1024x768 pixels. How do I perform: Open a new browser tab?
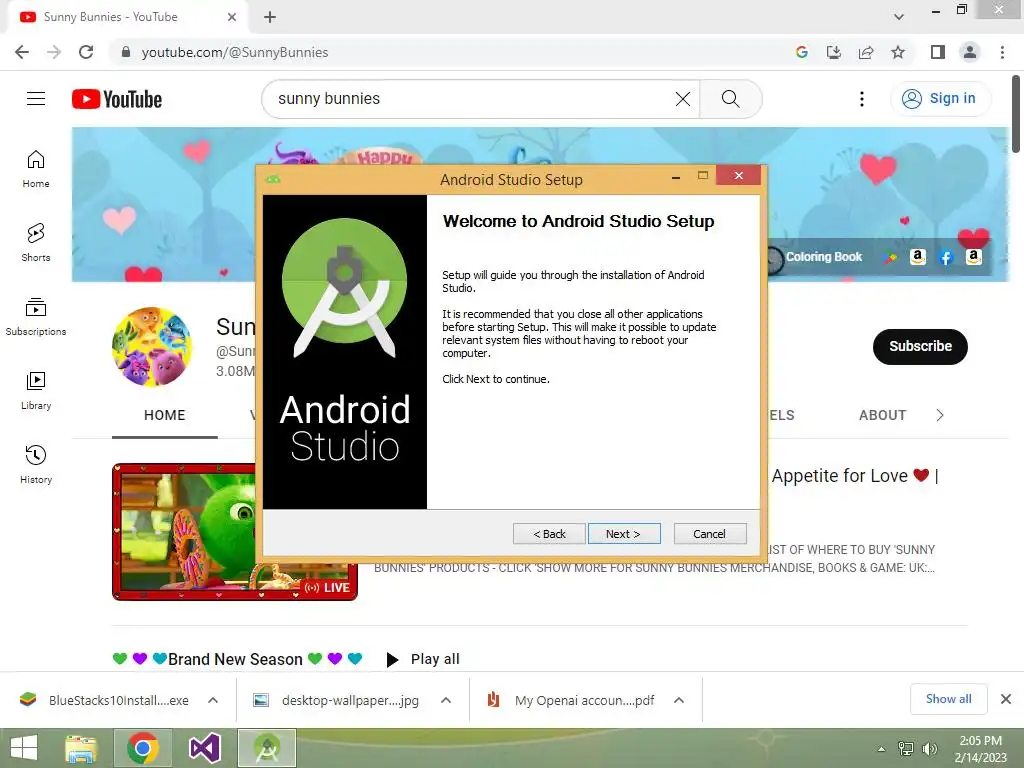point(270,17)
